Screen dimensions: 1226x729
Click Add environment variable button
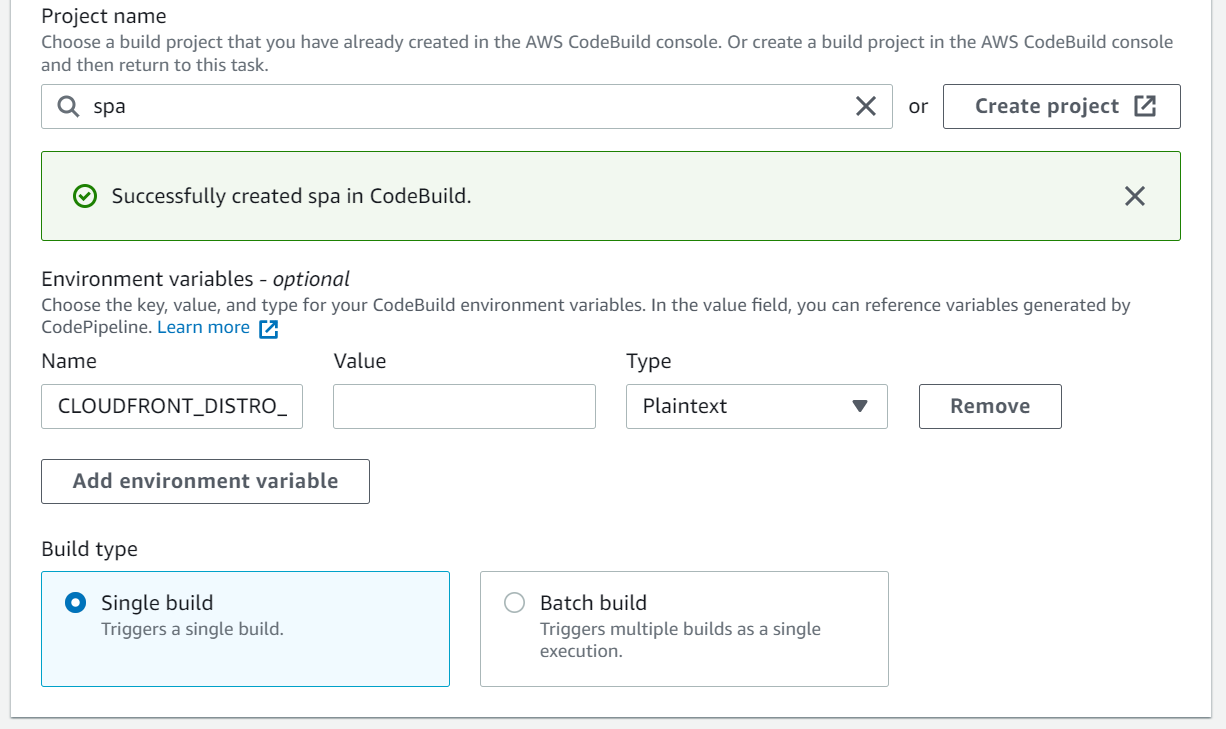[x=205, y=481]
